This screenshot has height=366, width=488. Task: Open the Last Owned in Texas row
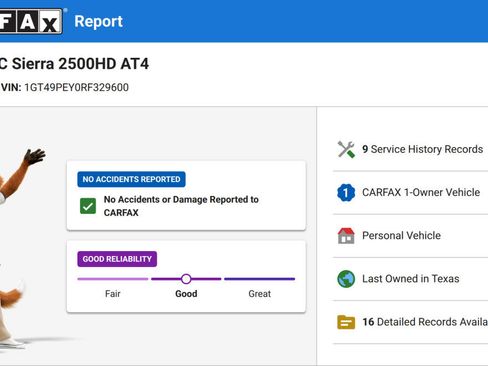(x=410, y=279)
